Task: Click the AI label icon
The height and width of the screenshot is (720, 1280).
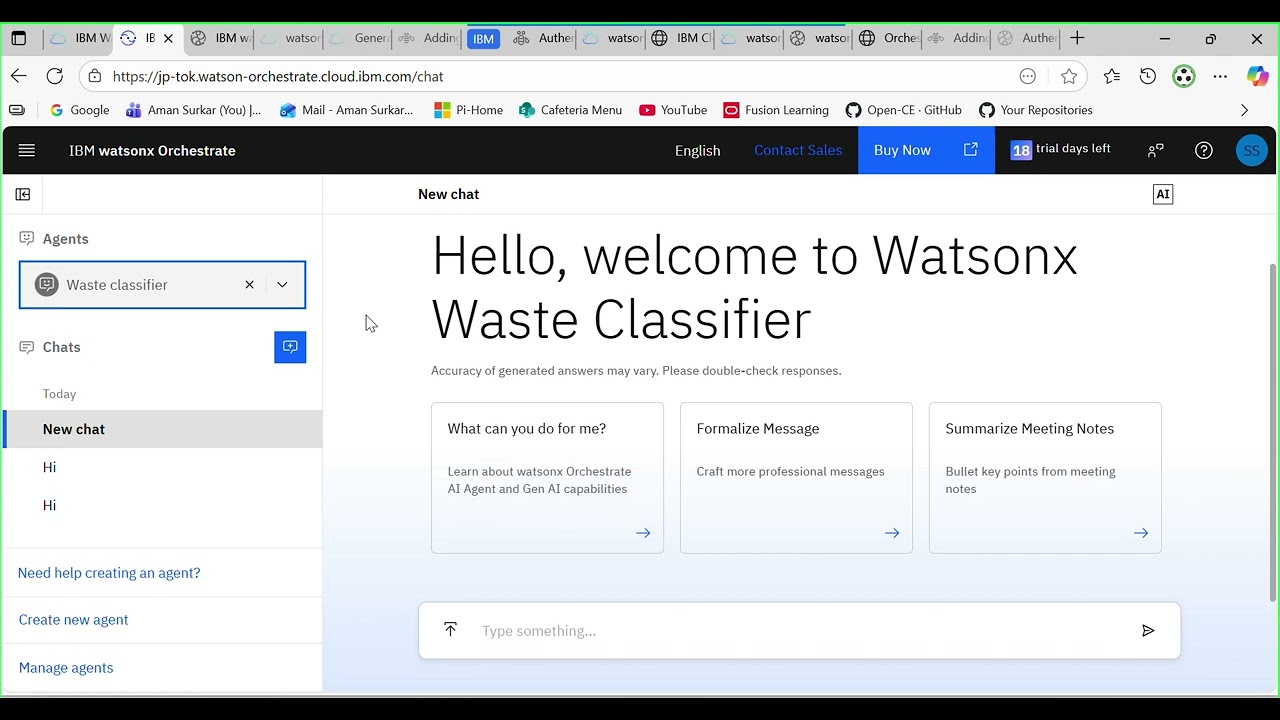Action: point(1163,194)
